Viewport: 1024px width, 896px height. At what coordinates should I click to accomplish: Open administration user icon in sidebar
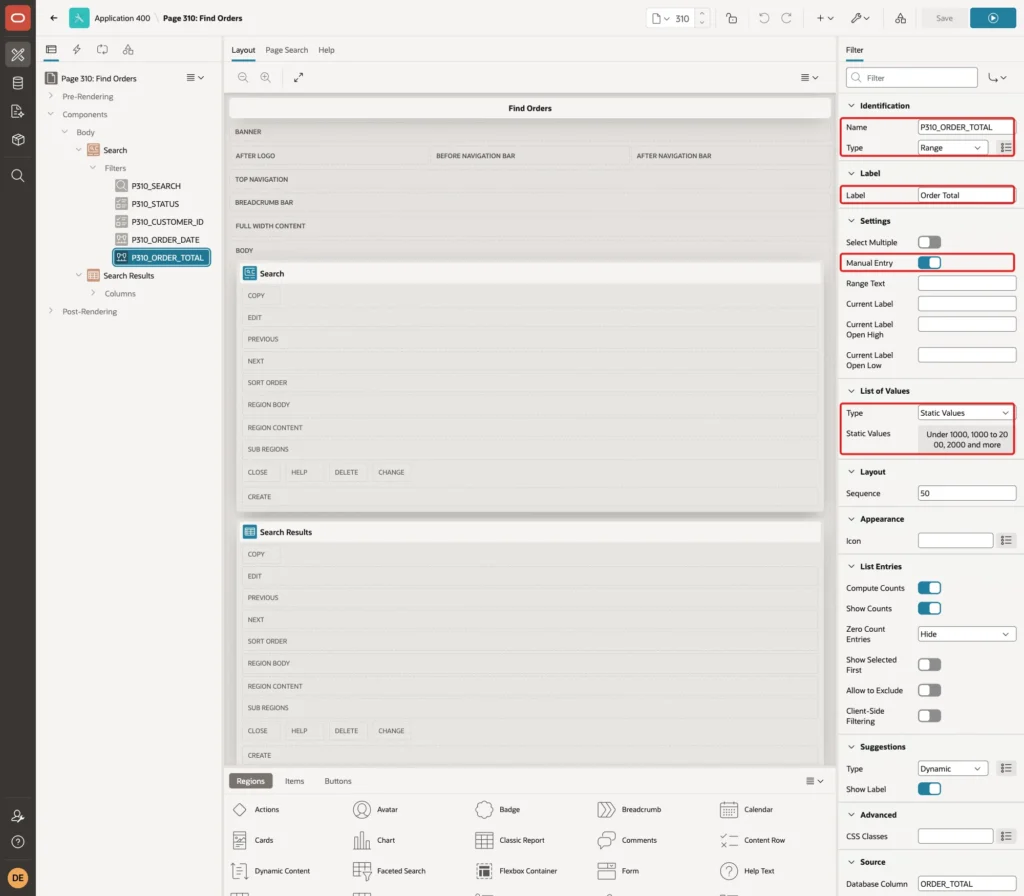coord(18,816)
